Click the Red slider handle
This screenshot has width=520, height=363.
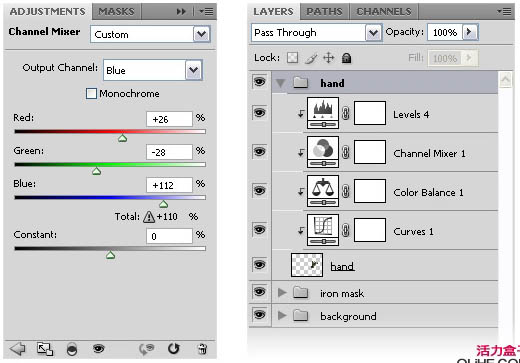click(123, 138)
